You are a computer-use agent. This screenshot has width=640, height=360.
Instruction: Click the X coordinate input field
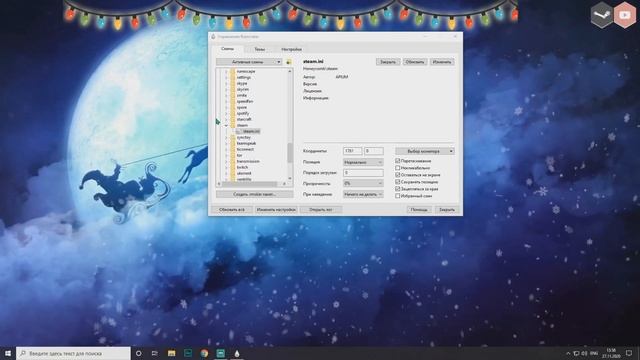pos(352,151)
